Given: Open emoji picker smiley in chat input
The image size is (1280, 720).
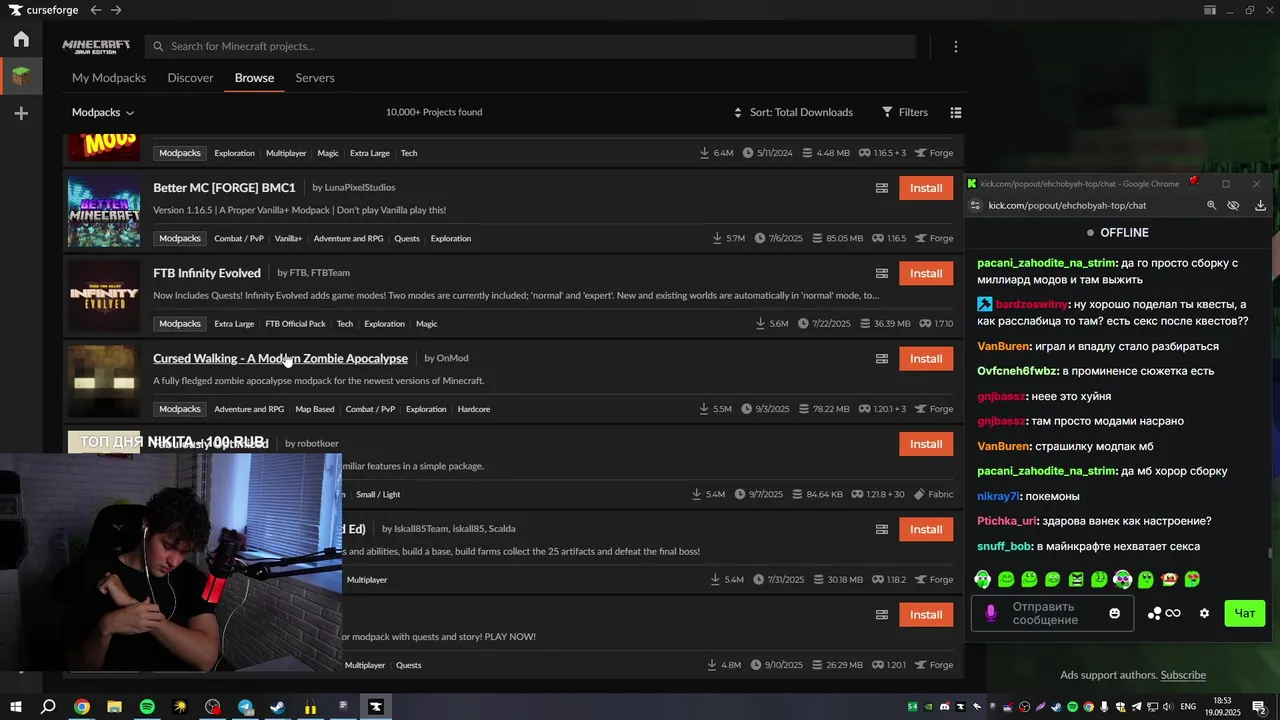Looking at the screenshot, I should coord(1115,613).
